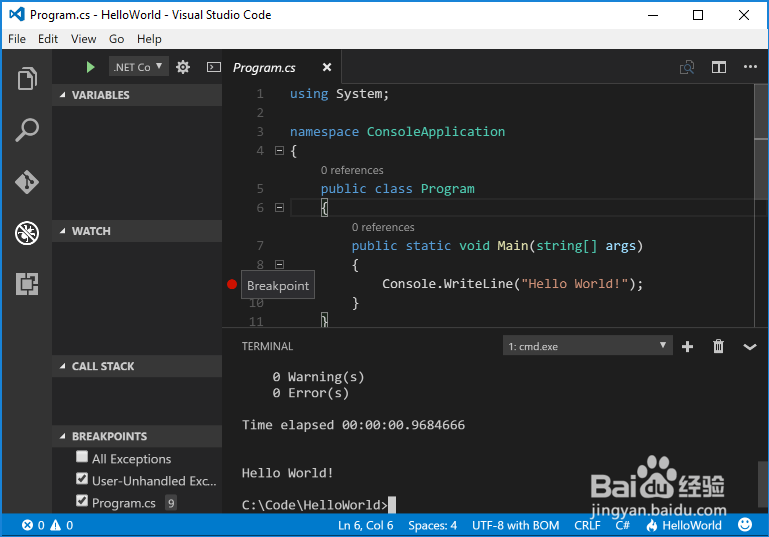This screenshot has width=769, height=537.
Task: Open the Source Control (Git) view
Action: [27, 182]
